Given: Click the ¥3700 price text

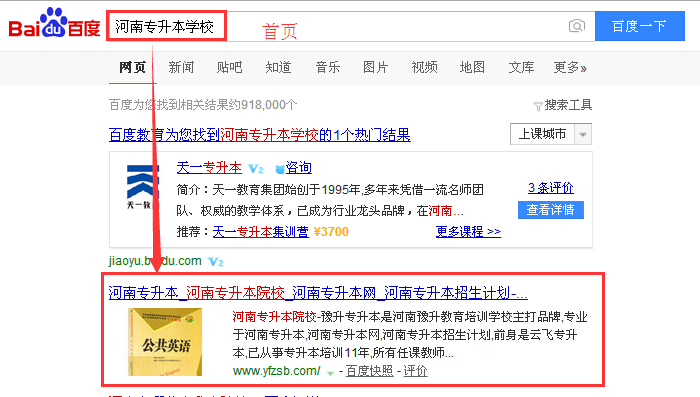Looking at the screenshot, I should (331, 232).
